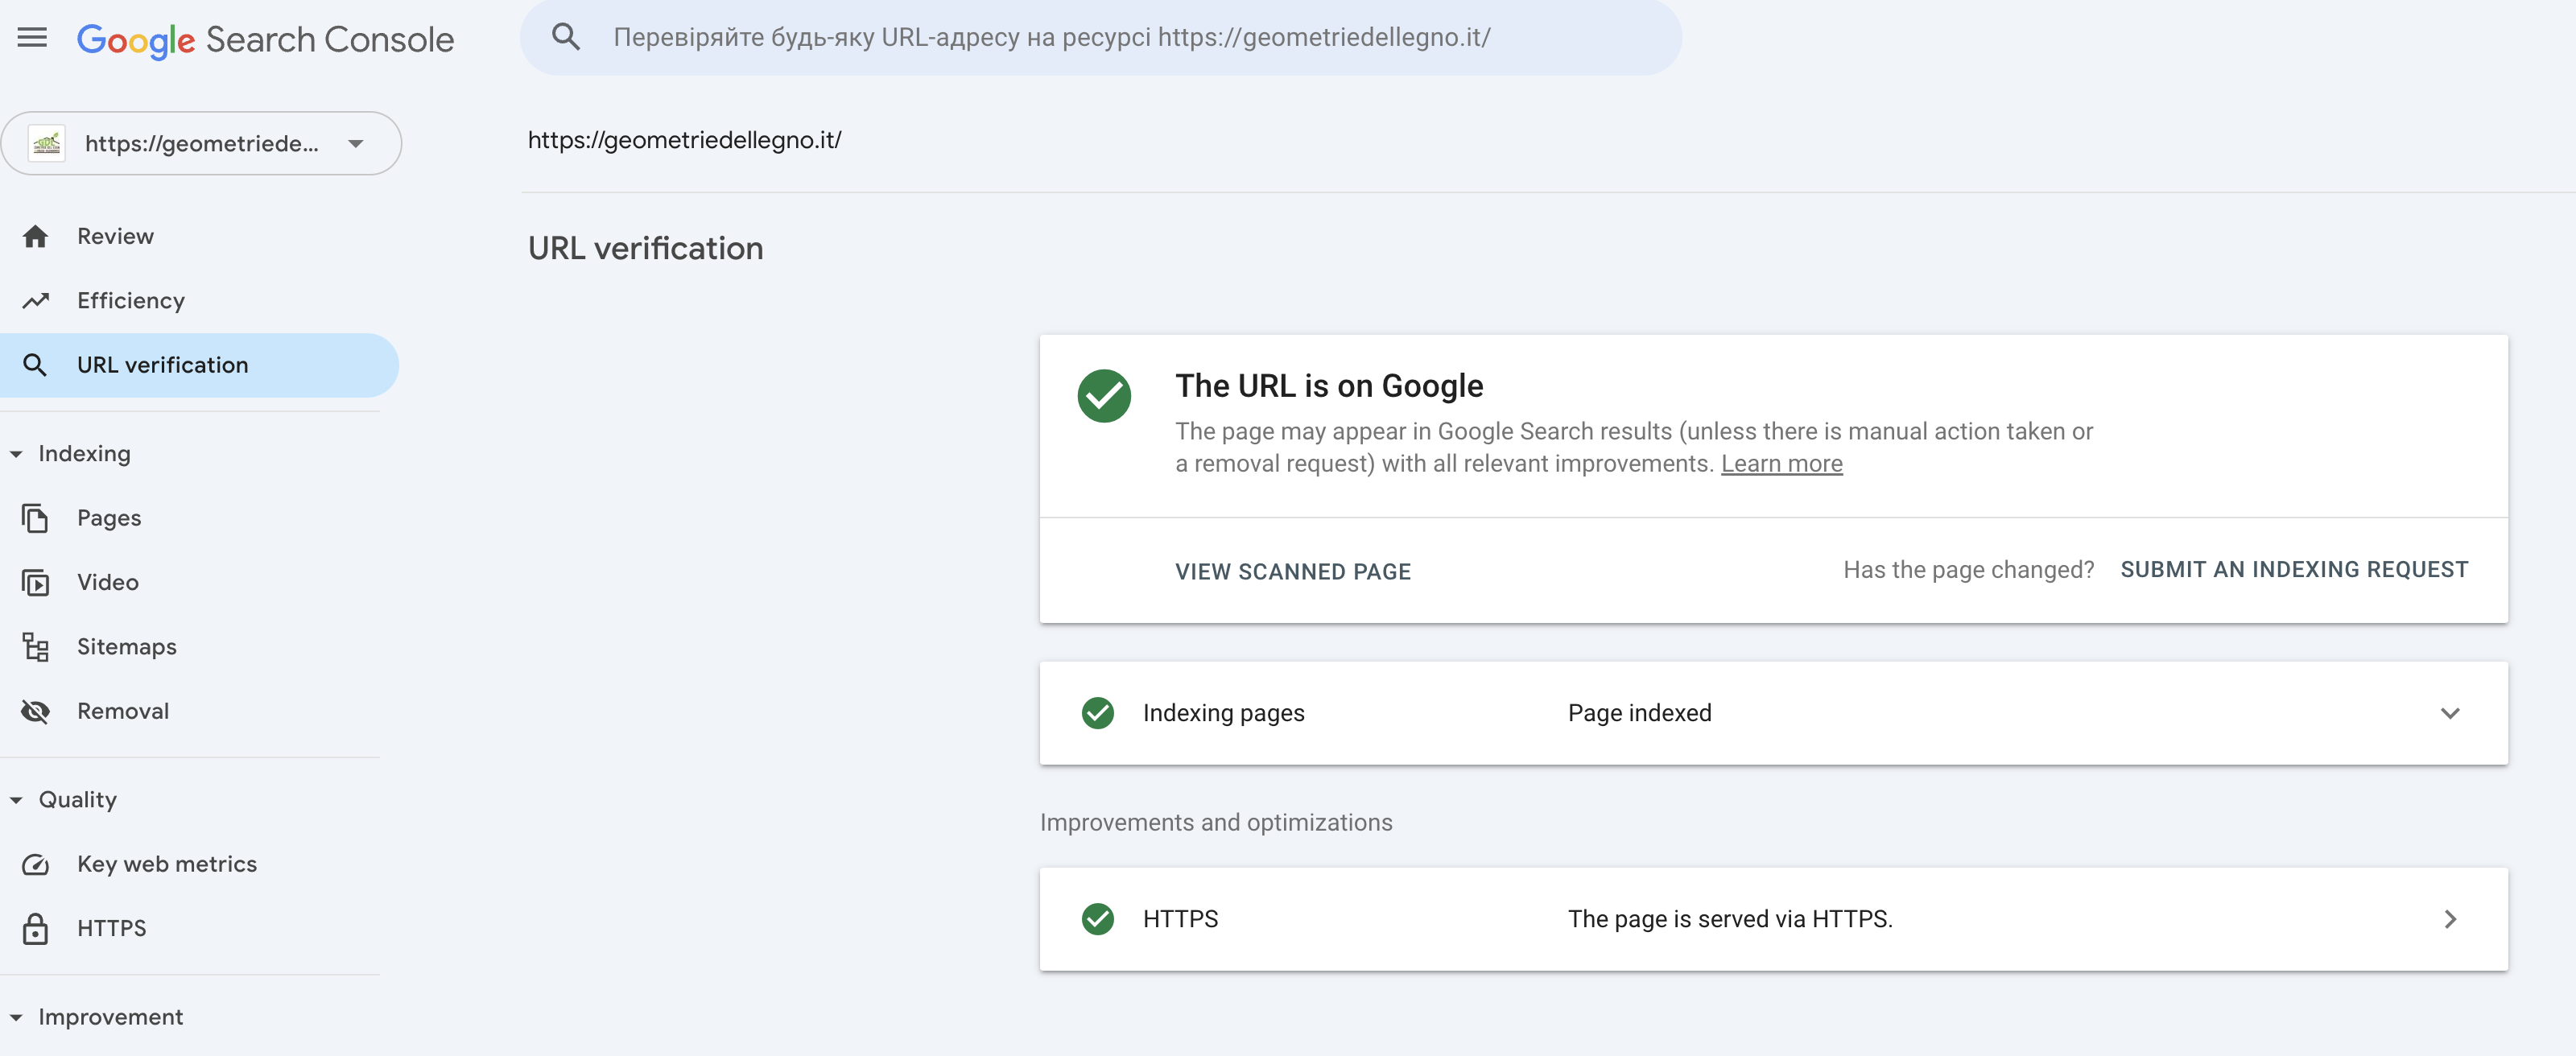
Task: Collapse the Improvement sidebar section
Action: (17, 1017)
